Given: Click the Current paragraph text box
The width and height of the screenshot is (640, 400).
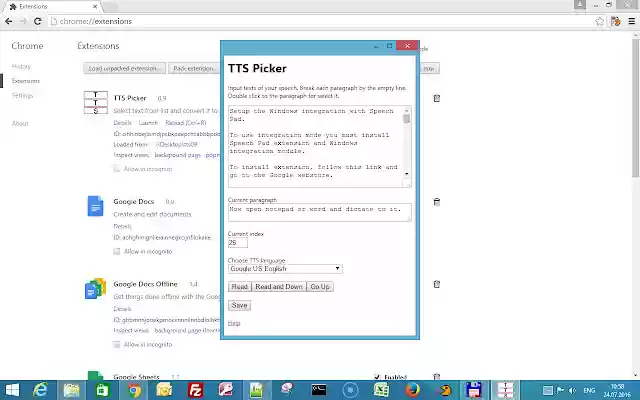Looking at the screenshot, I should tap(320, 212).
